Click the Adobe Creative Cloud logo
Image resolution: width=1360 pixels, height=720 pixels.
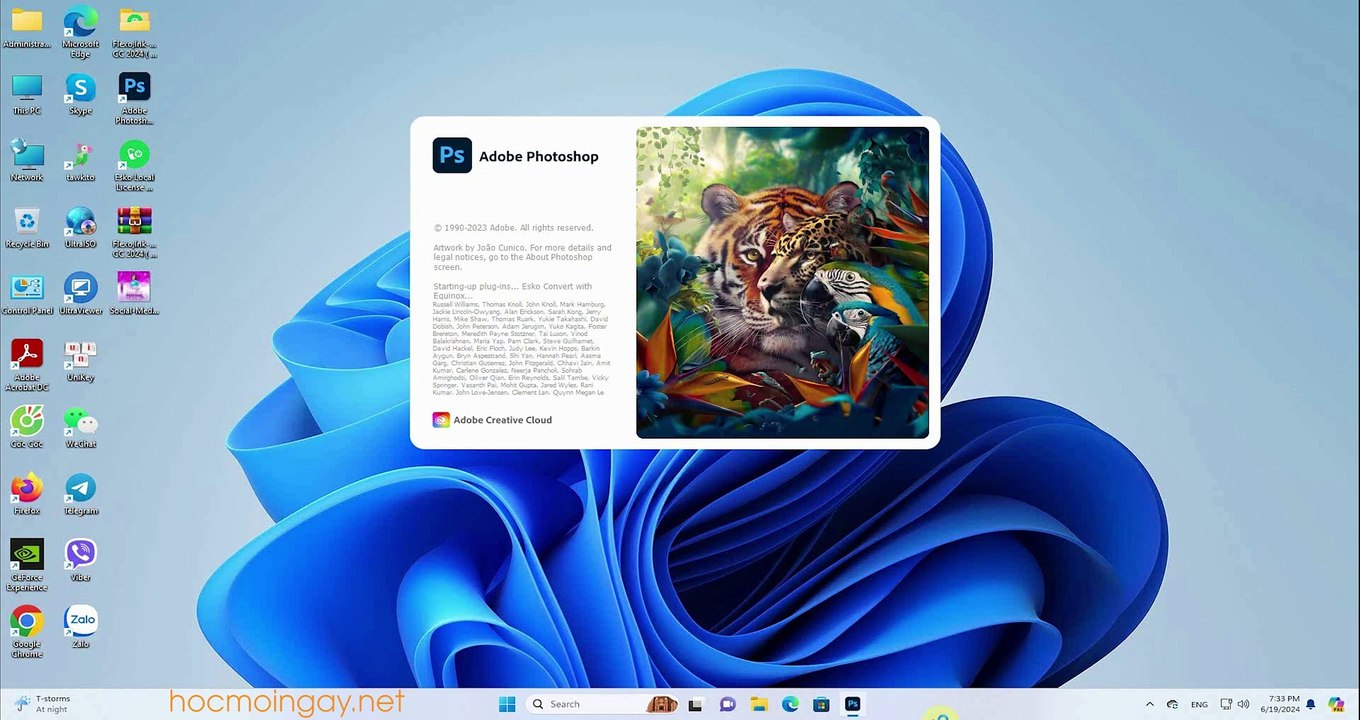[441, 420]
